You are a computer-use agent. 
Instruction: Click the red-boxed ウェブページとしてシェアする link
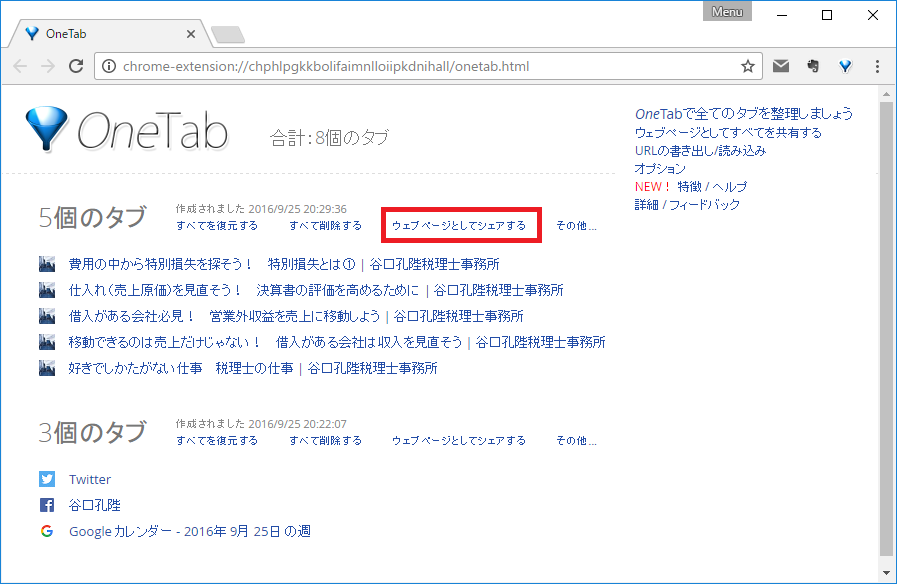pyautogui.click(x=459, y=226)
